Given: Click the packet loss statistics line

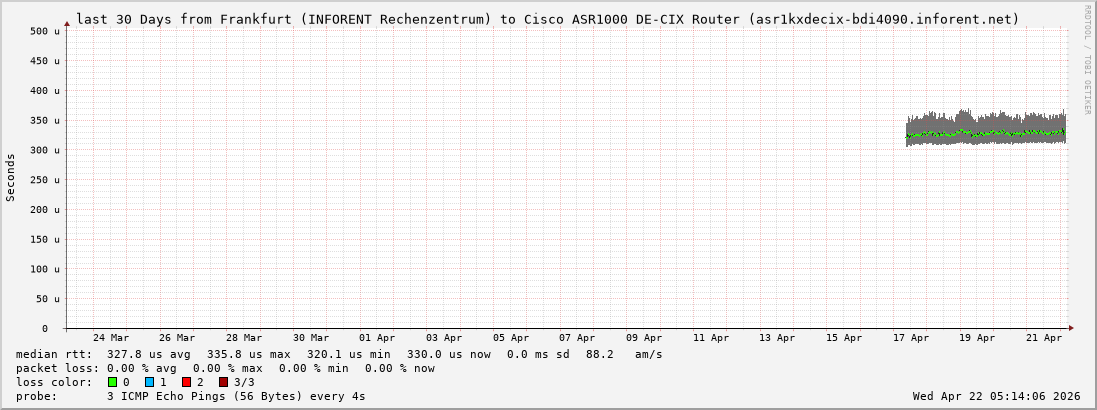Looking at the screenshot, I should pyautogui.click(x=225, y=368).
